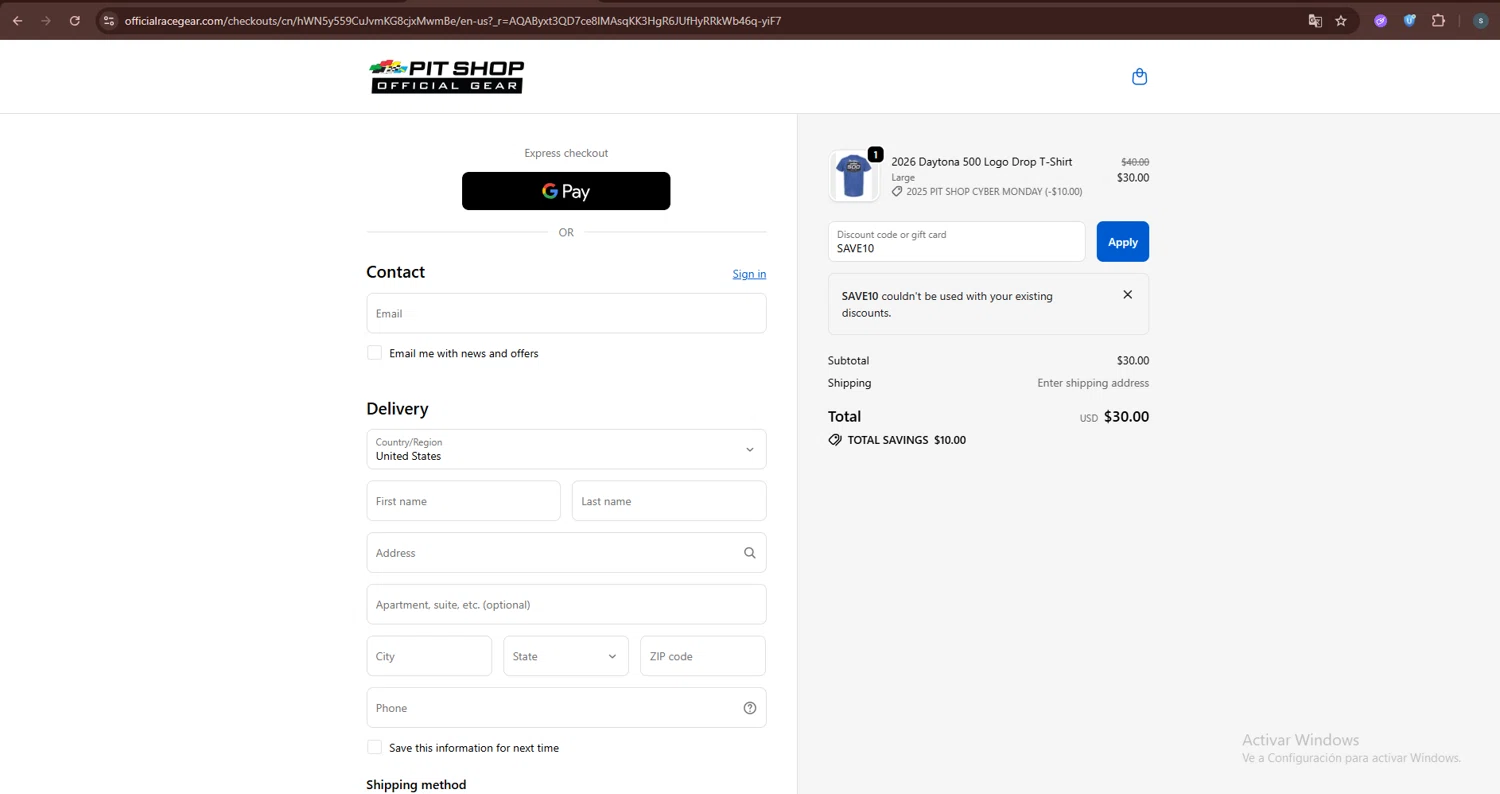Open the purple extension icon
The width and height of the screenshot is (1500, 794).
coord(1381,20)
